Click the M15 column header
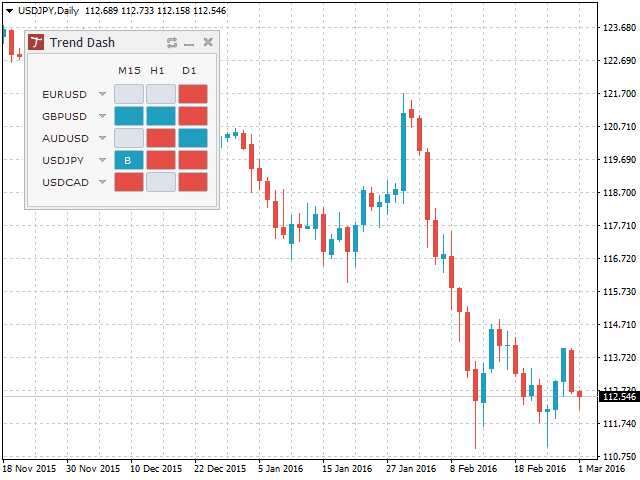Image resolution: width=640 pixels, height=480 pixels. pos(129,71)
